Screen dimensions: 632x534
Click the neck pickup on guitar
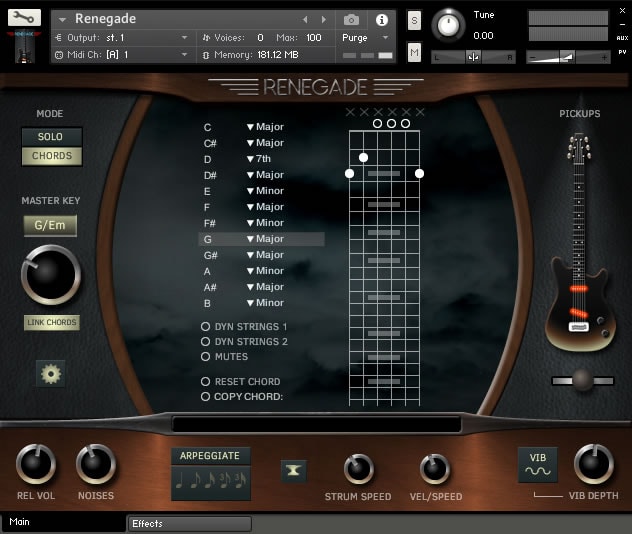click(579, 289)
